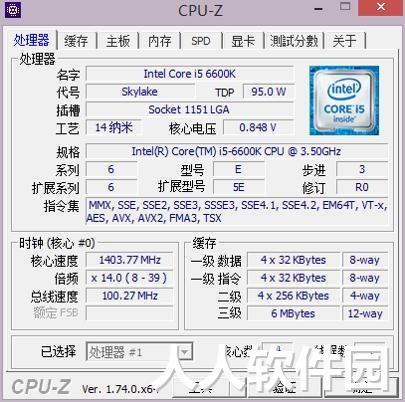This screenshot has width=405, height=402.
Task: Open the 測試分數 benchmark tab
Action: click(x=294, y=41)
